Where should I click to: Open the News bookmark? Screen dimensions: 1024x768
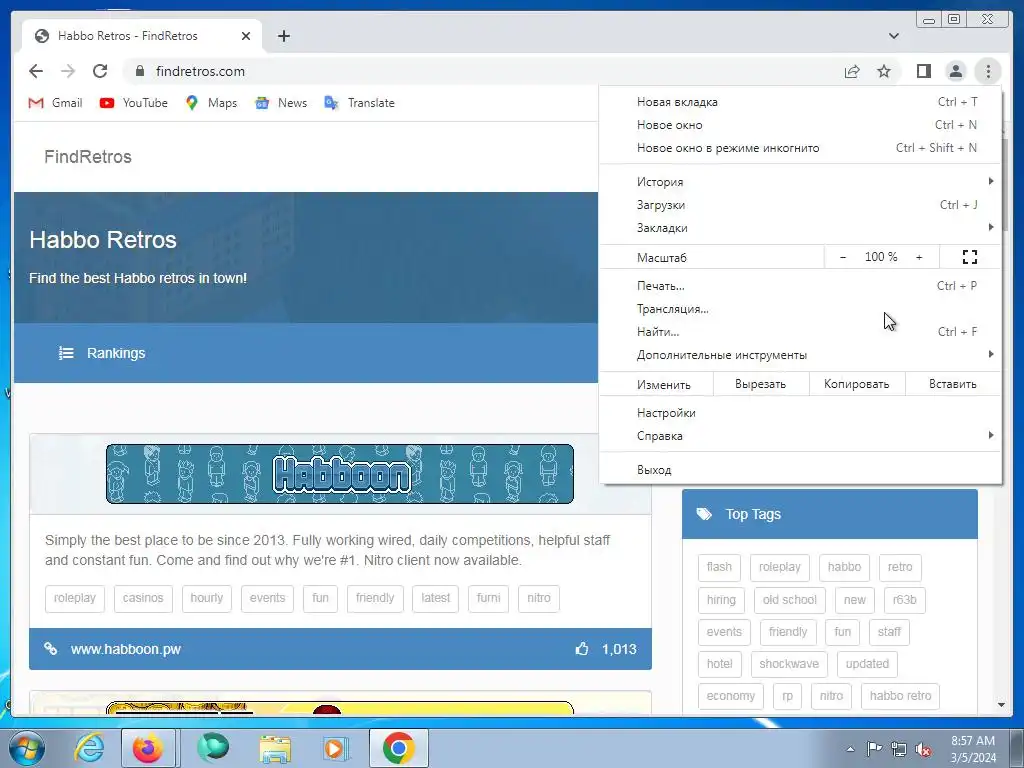point(281,103)
